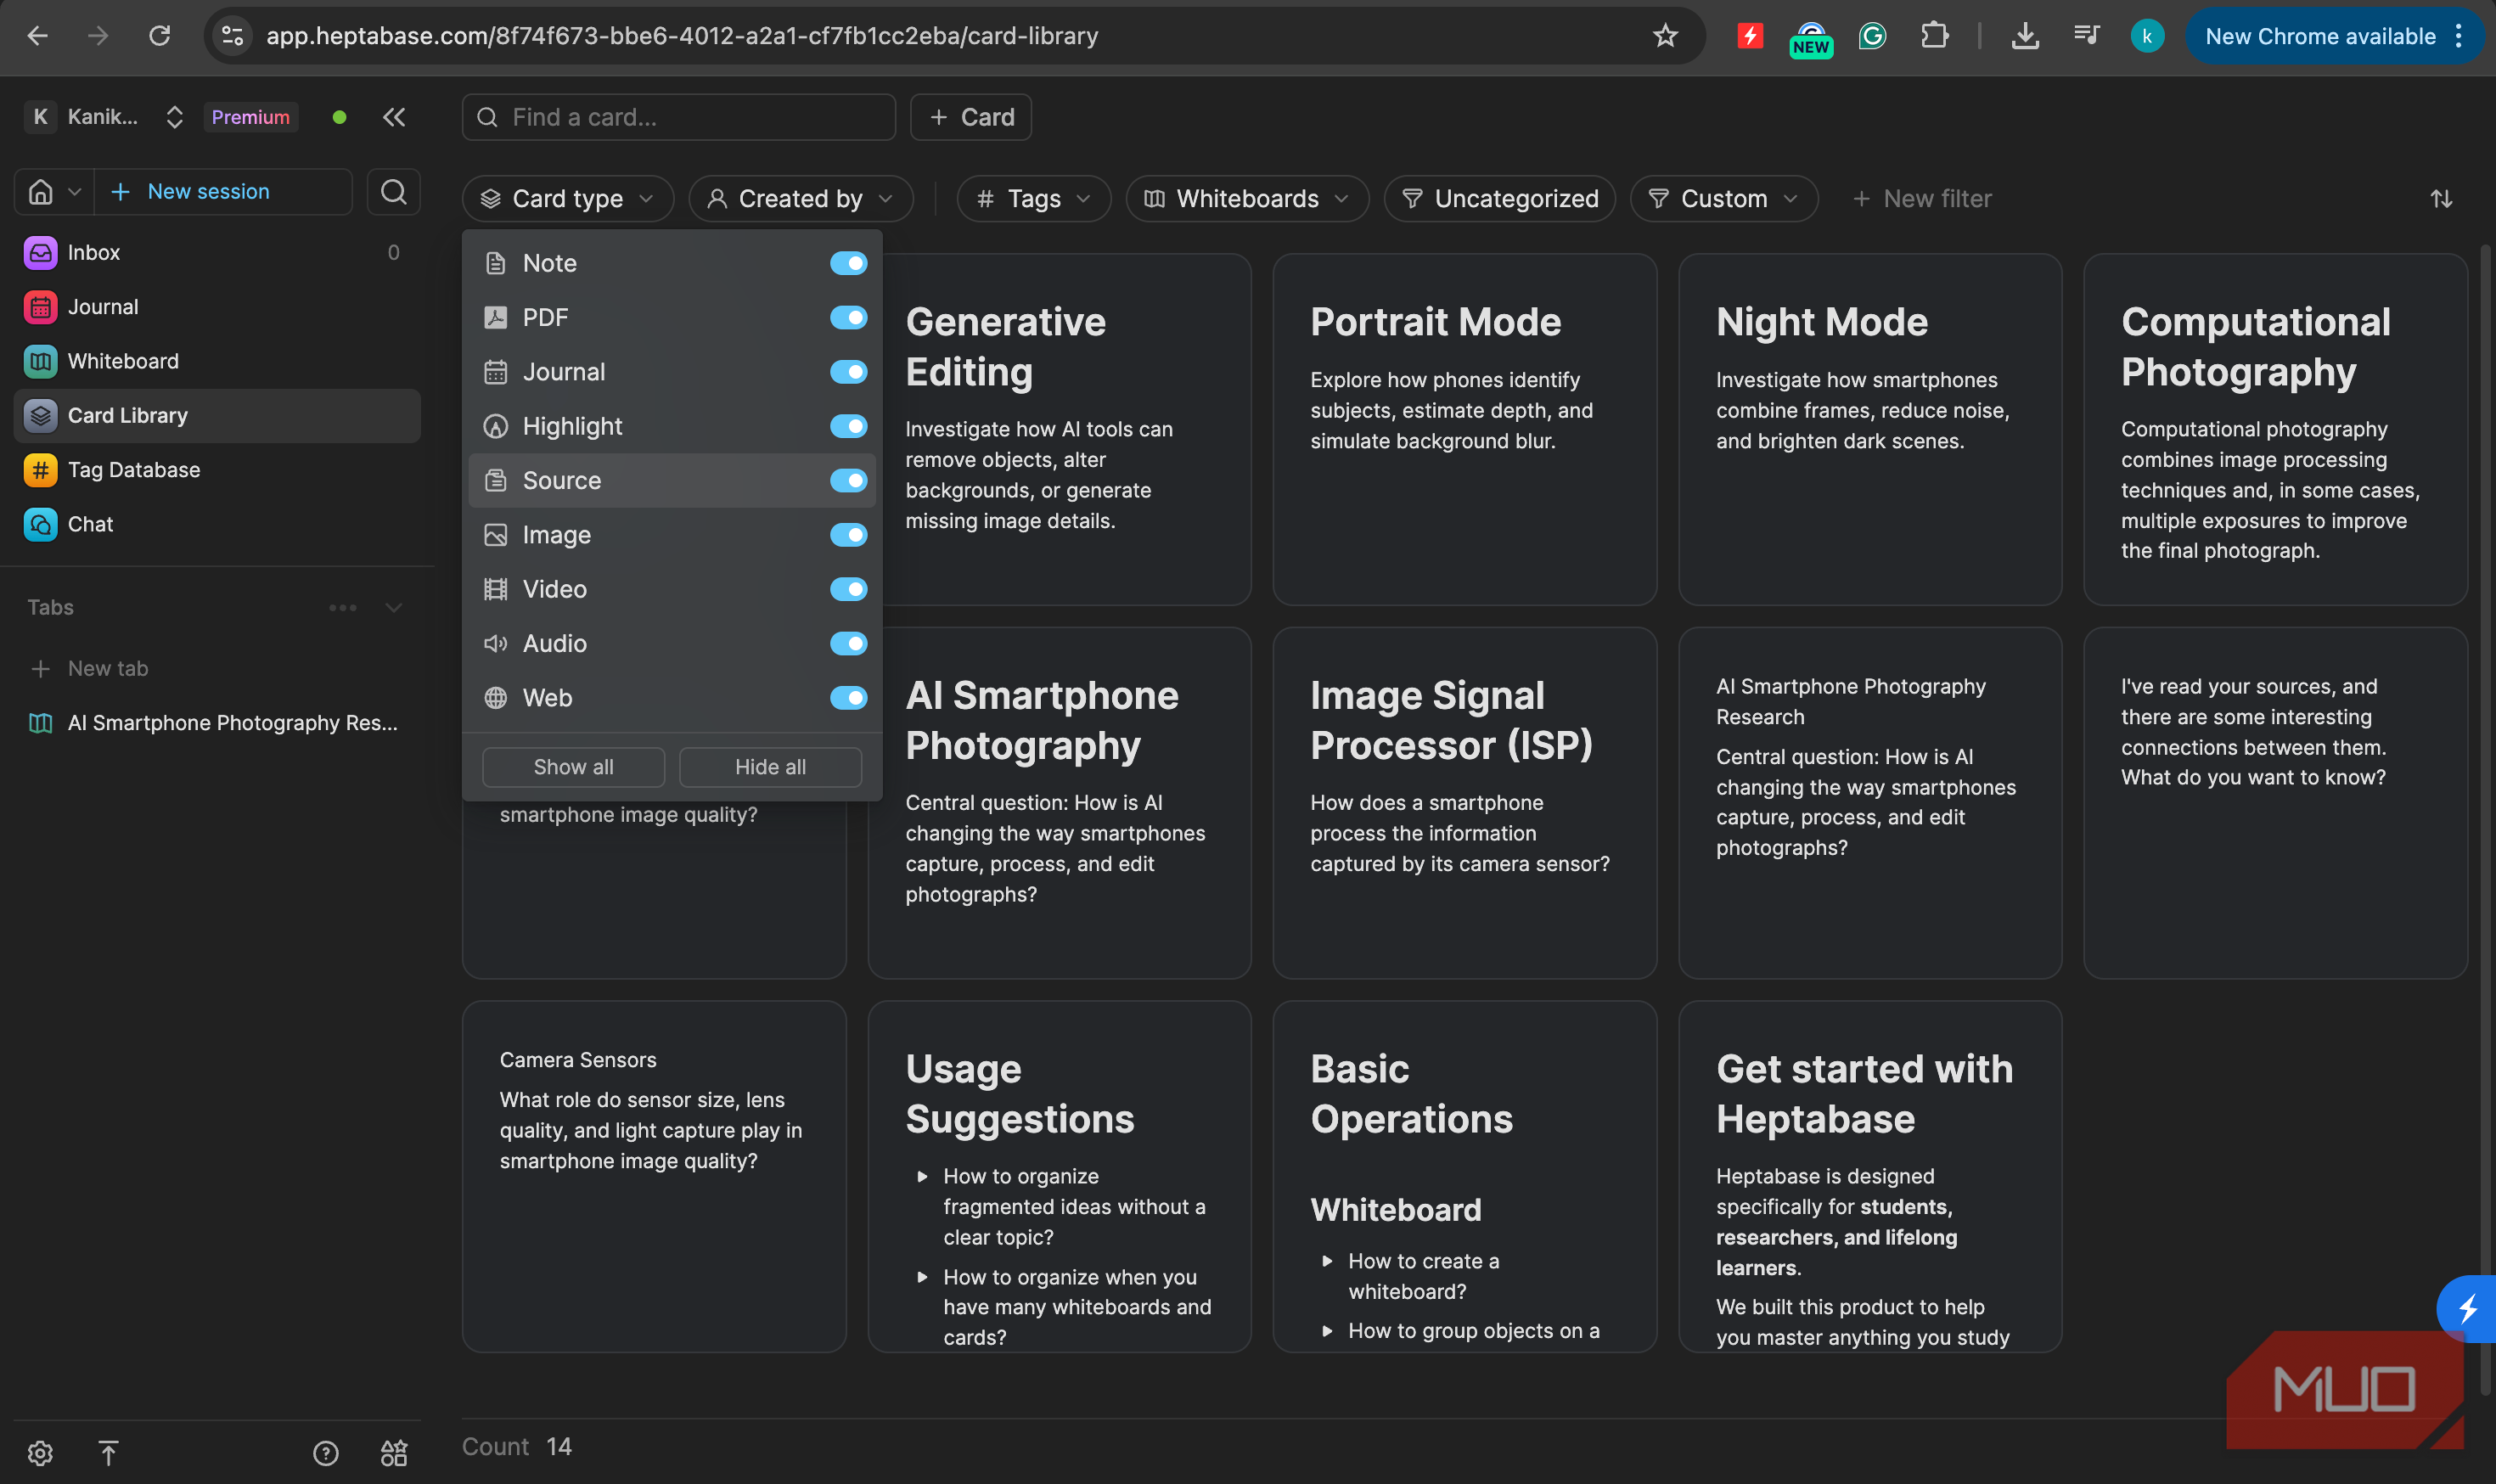Disable the Journal card type switch
The width and height of the screenshot is (2496, 1484).
[x=848, y=371]
